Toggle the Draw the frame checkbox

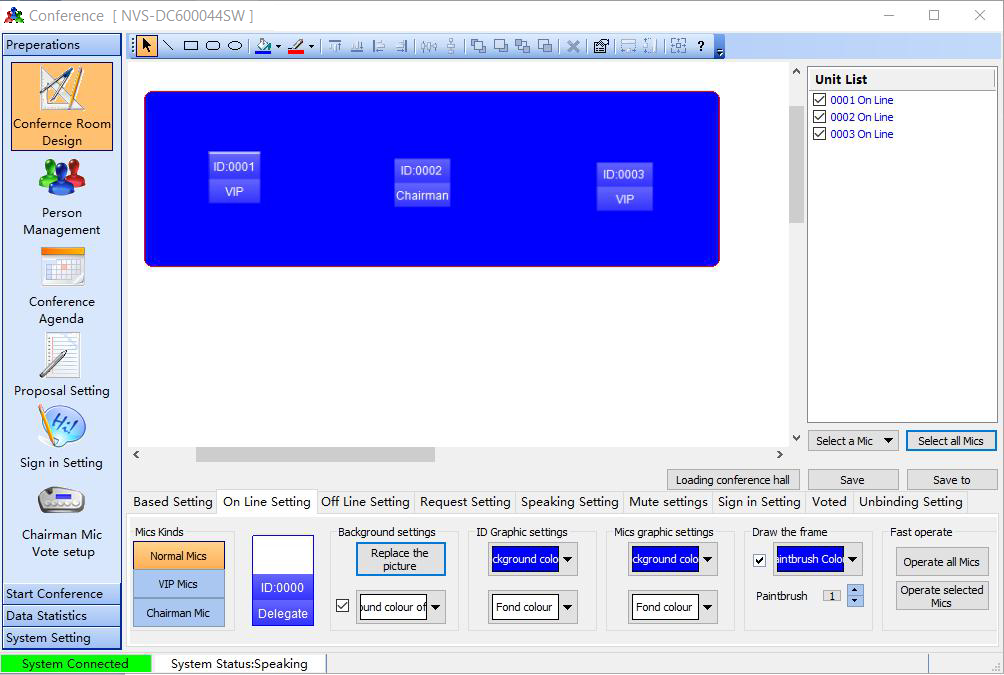click(x=759, y=560)
